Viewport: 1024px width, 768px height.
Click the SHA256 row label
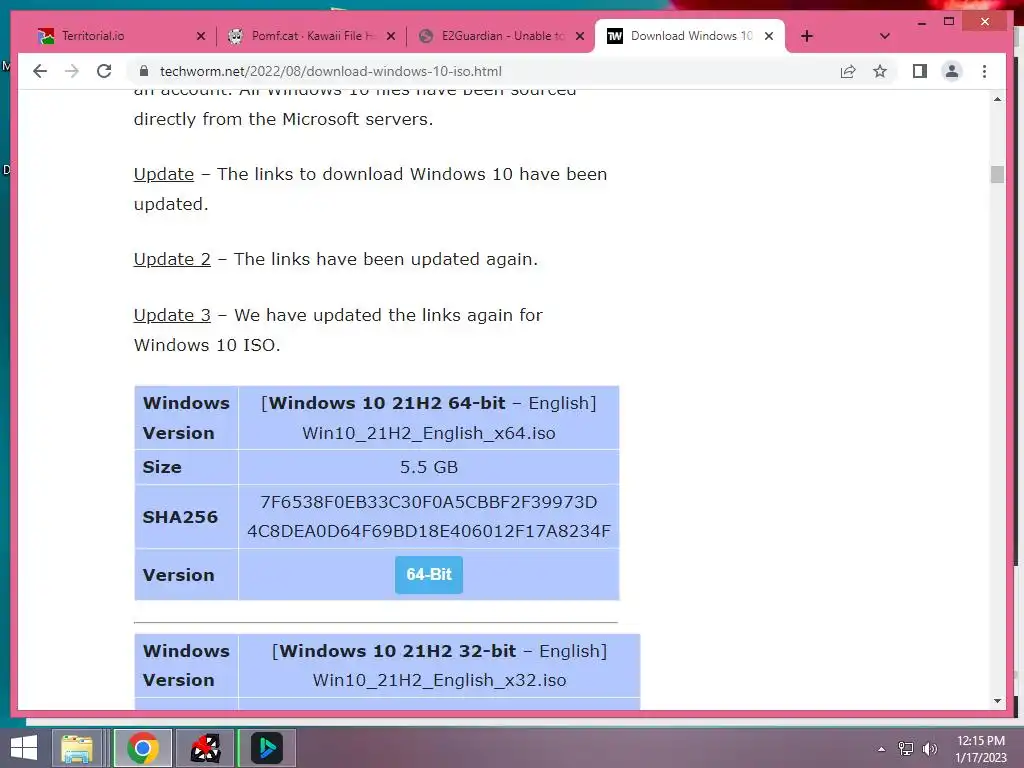coord(180,517)
